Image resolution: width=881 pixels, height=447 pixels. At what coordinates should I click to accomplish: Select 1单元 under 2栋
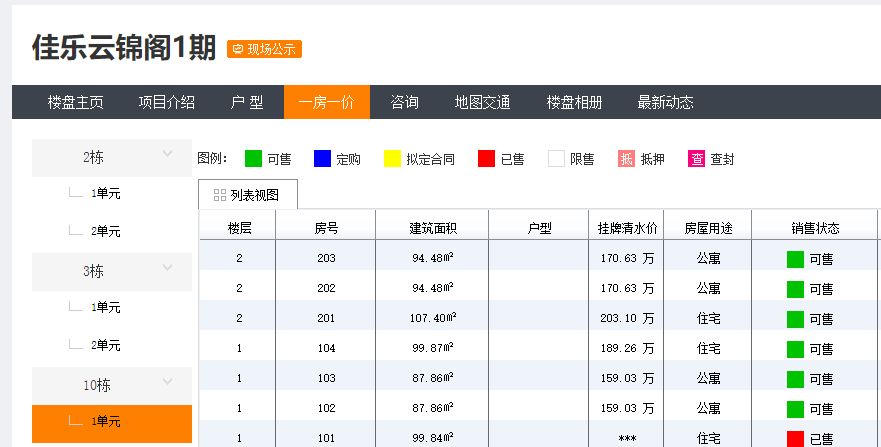click(x=106, y=194)
